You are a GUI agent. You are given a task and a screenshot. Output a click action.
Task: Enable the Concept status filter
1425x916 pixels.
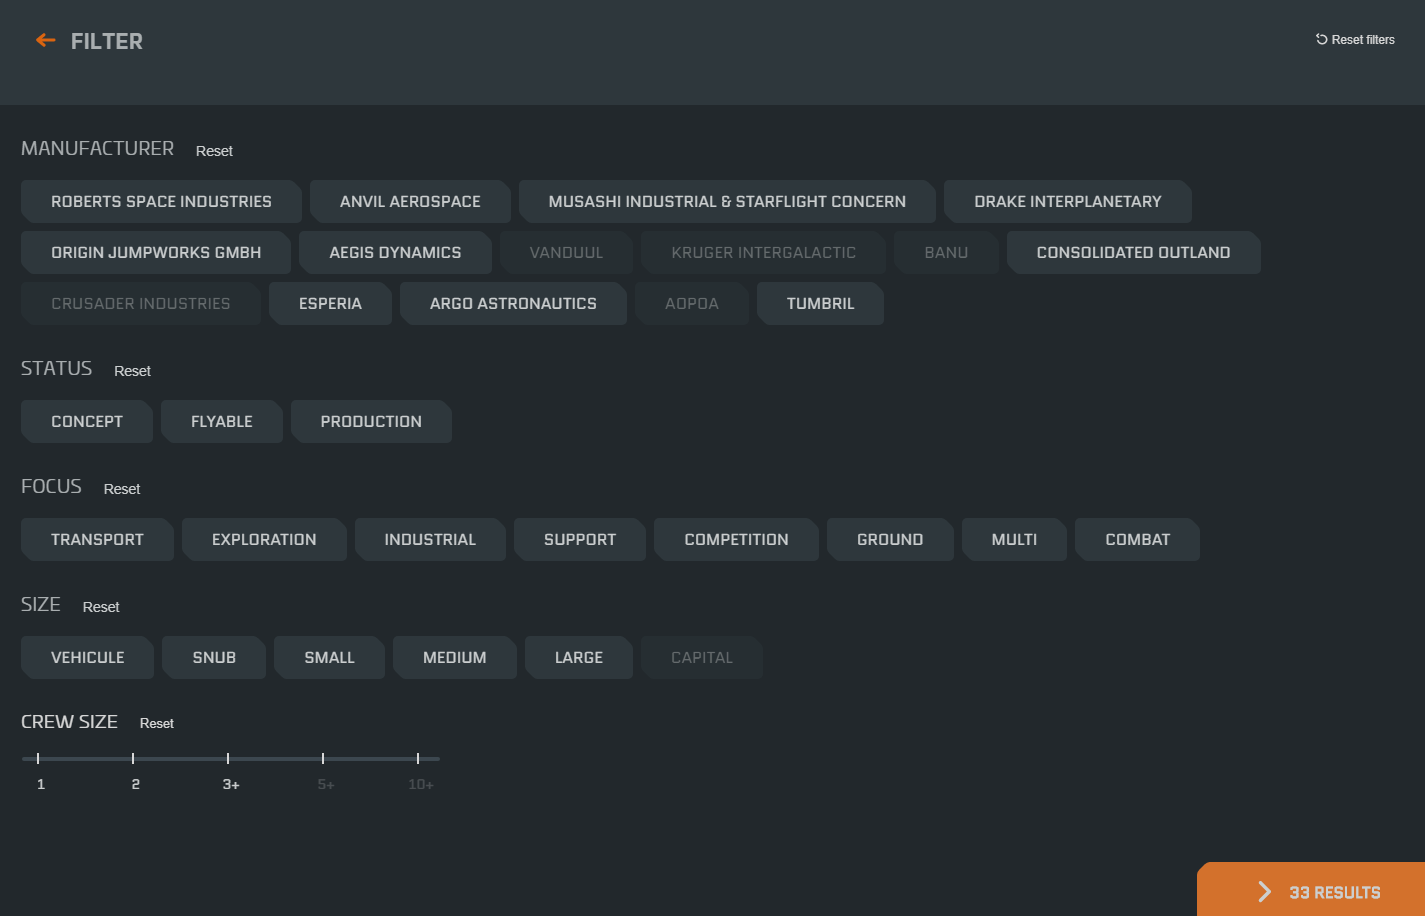(x=87, y=422)
